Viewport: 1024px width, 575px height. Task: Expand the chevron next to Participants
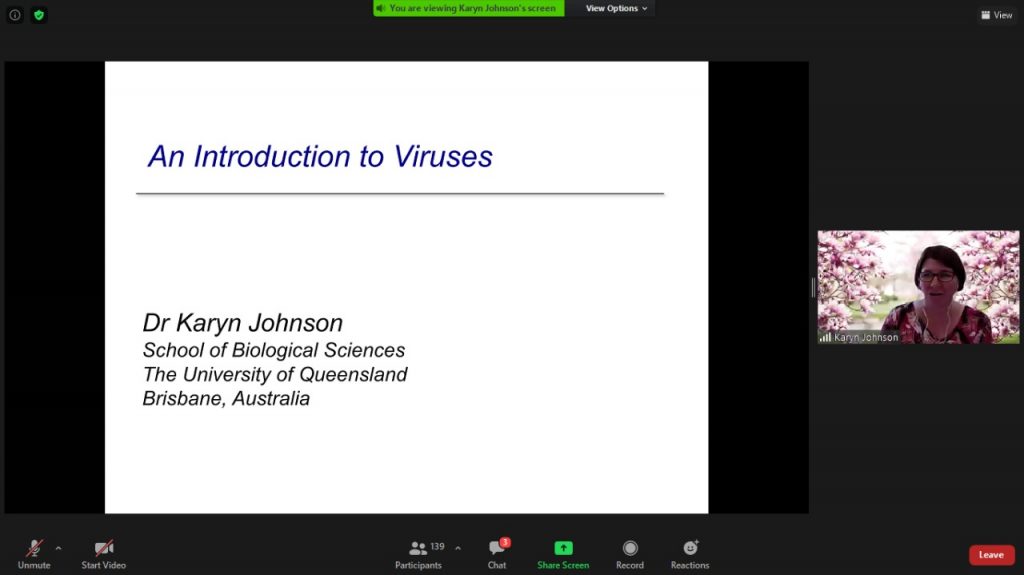point(458,548)
